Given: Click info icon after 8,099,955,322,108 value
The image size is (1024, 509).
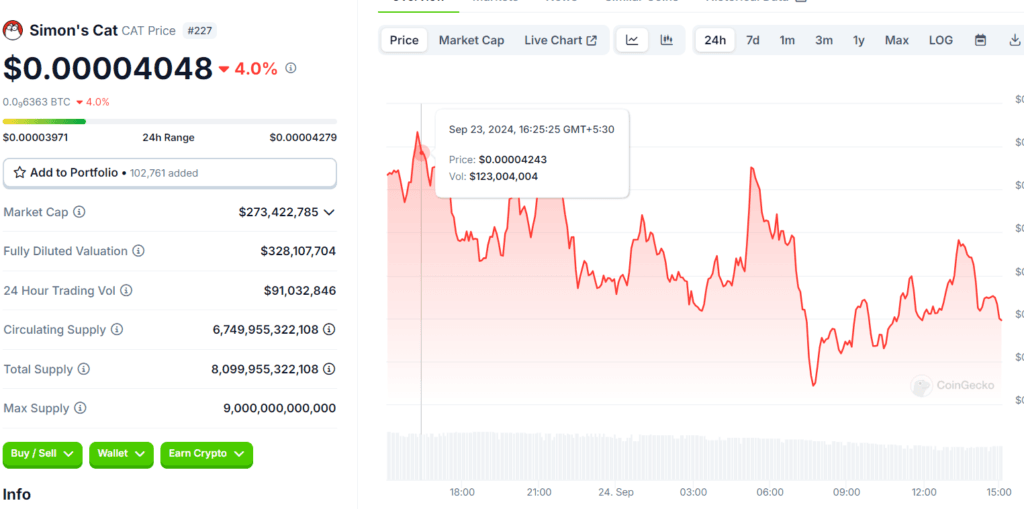Looking at the screenshot, I should pyautogui.click(x=330, y=369).
